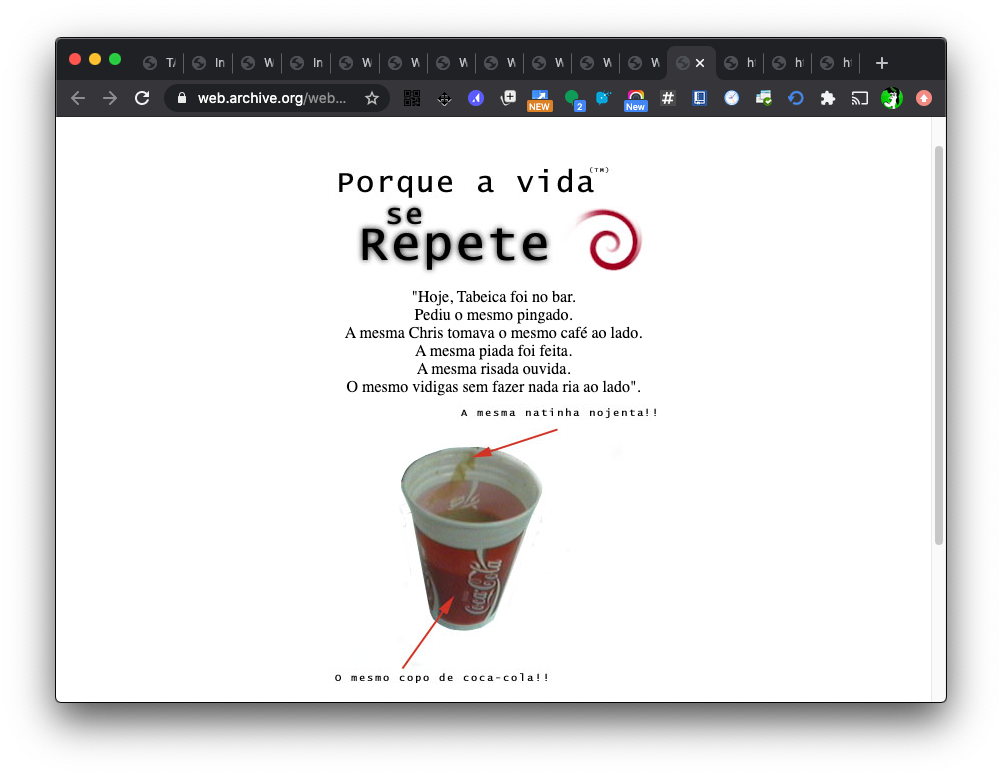
Task: Click the Coca-Cola cup image
Action: pyautogui.click(x=470, y=540)
